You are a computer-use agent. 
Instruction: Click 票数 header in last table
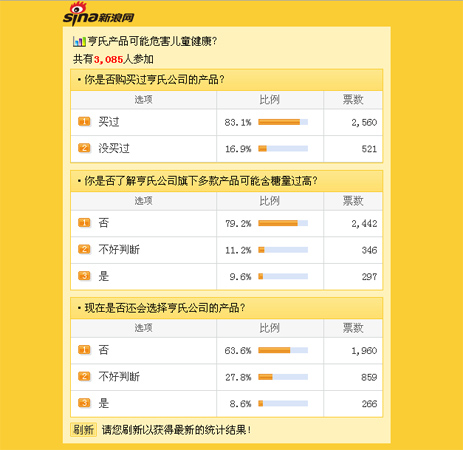click(353, 328)
